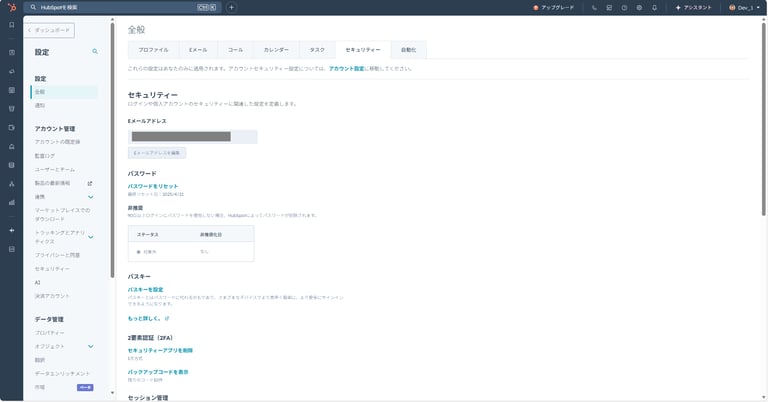768x402 pixels.
Task: Open アカウントの既定値 in sidebar
Action: pos(57,142)
